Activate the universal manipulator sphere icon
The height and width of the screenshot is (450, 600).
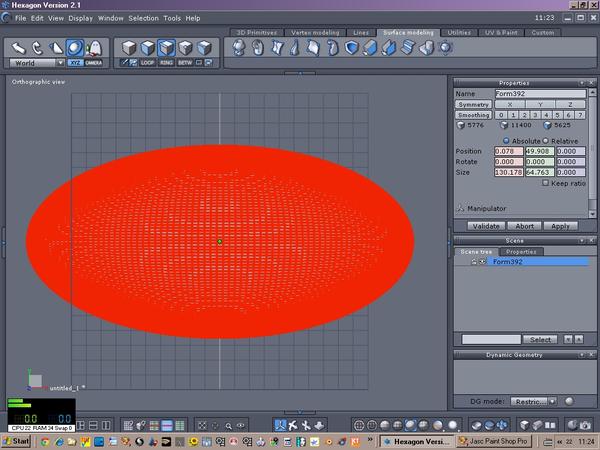(x=75, y=49)
